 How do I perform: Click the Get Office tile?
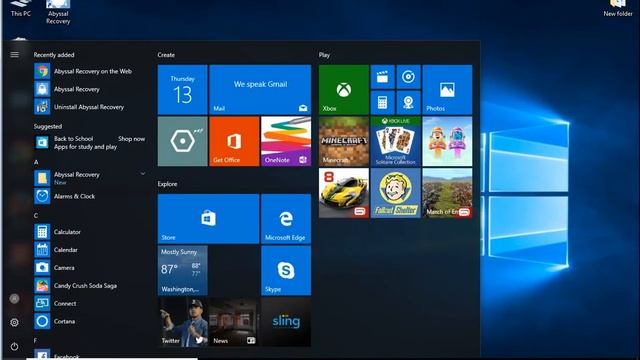coord(234,141)
